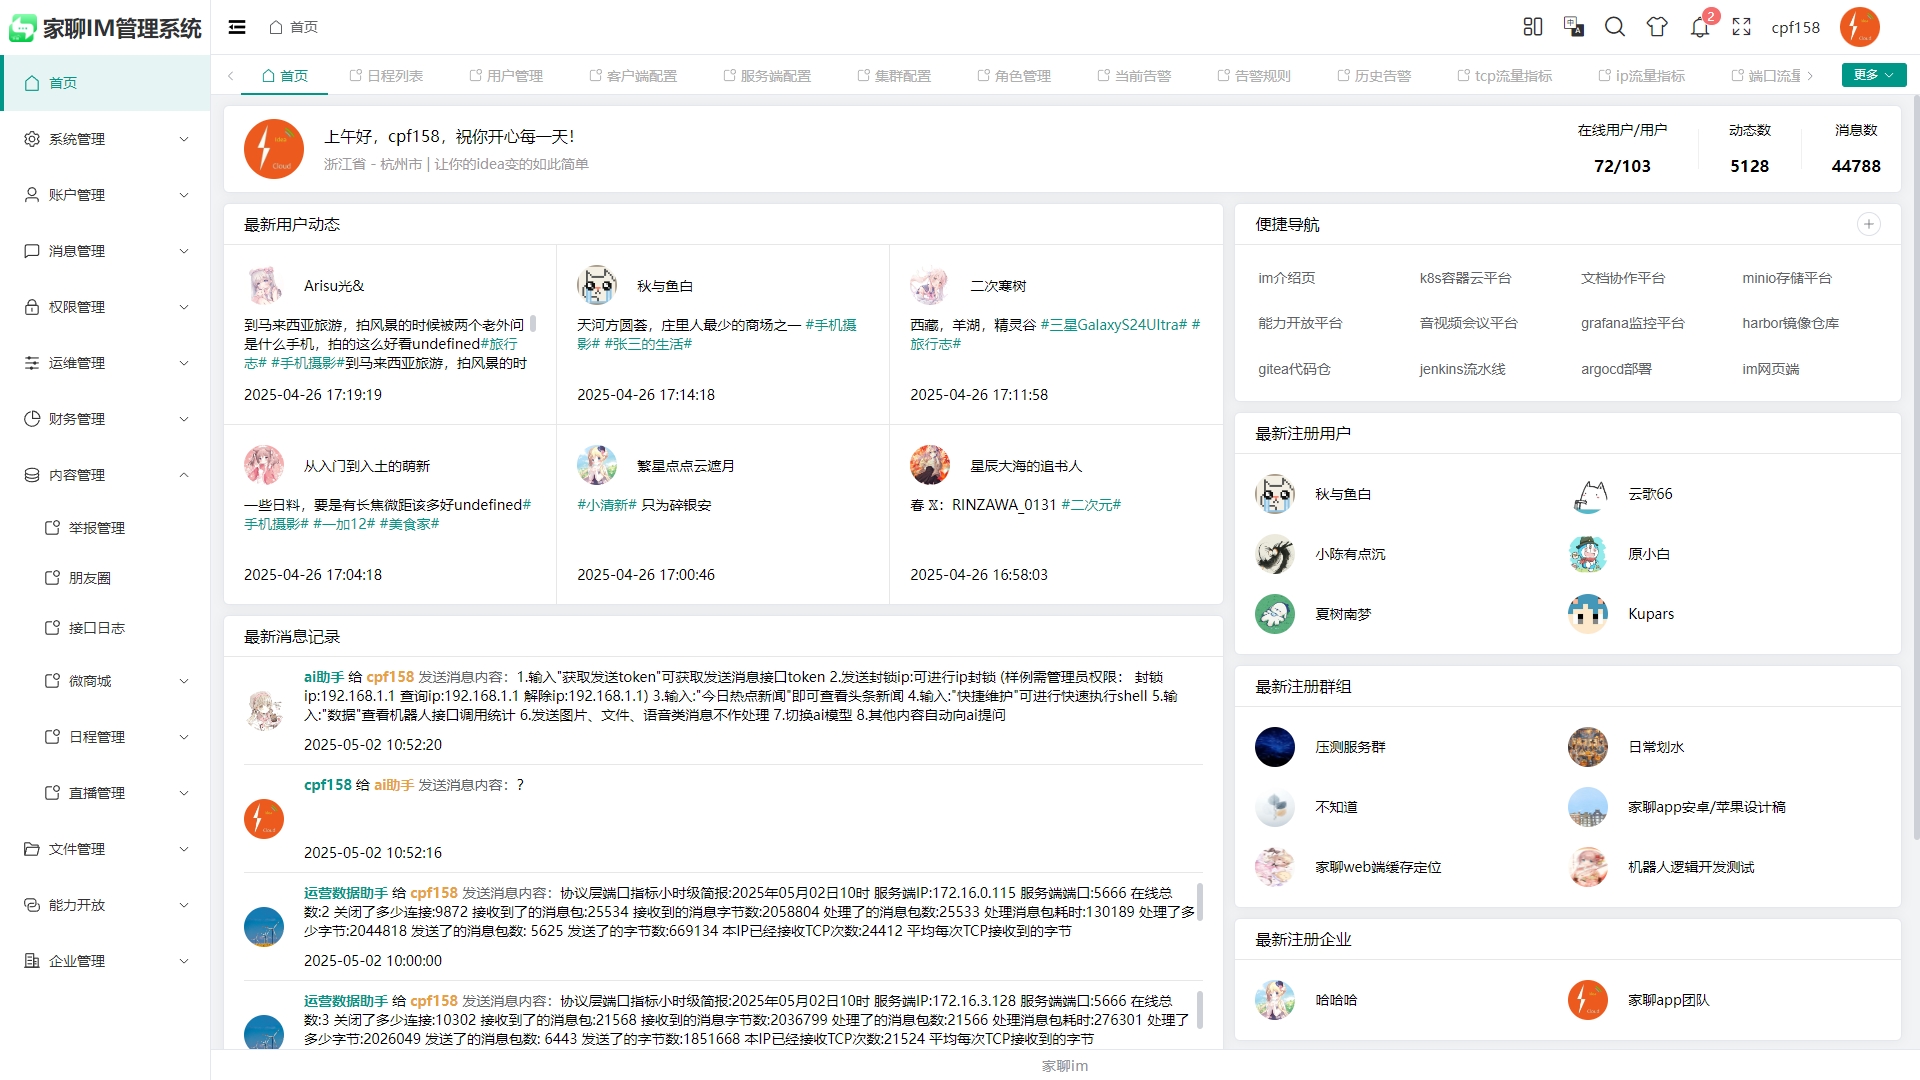Open the theme shirt icon

click(1657, 27)
